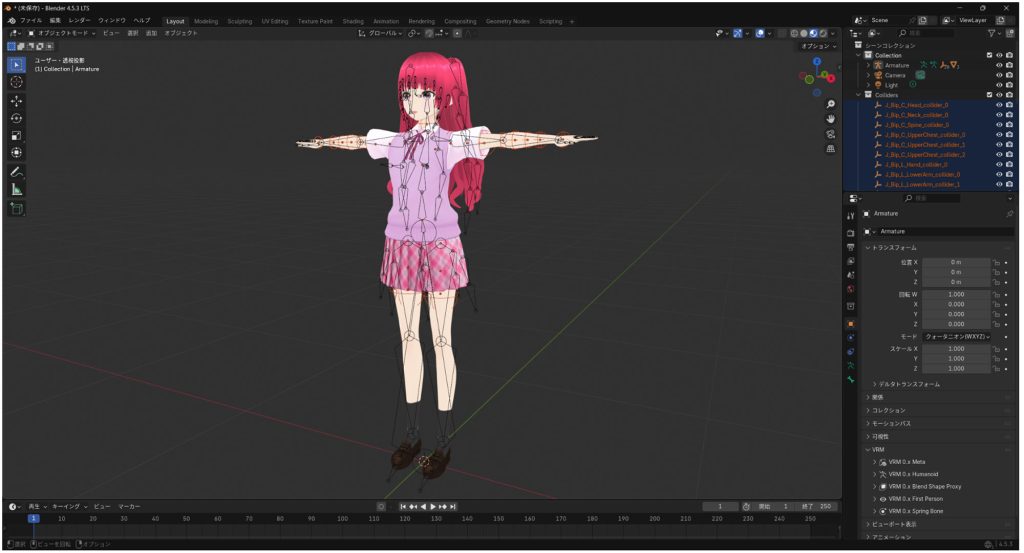Switch to the Sculpting workspace tab
Viewport: 1024px width, 553px height.
tap(239, 21)
